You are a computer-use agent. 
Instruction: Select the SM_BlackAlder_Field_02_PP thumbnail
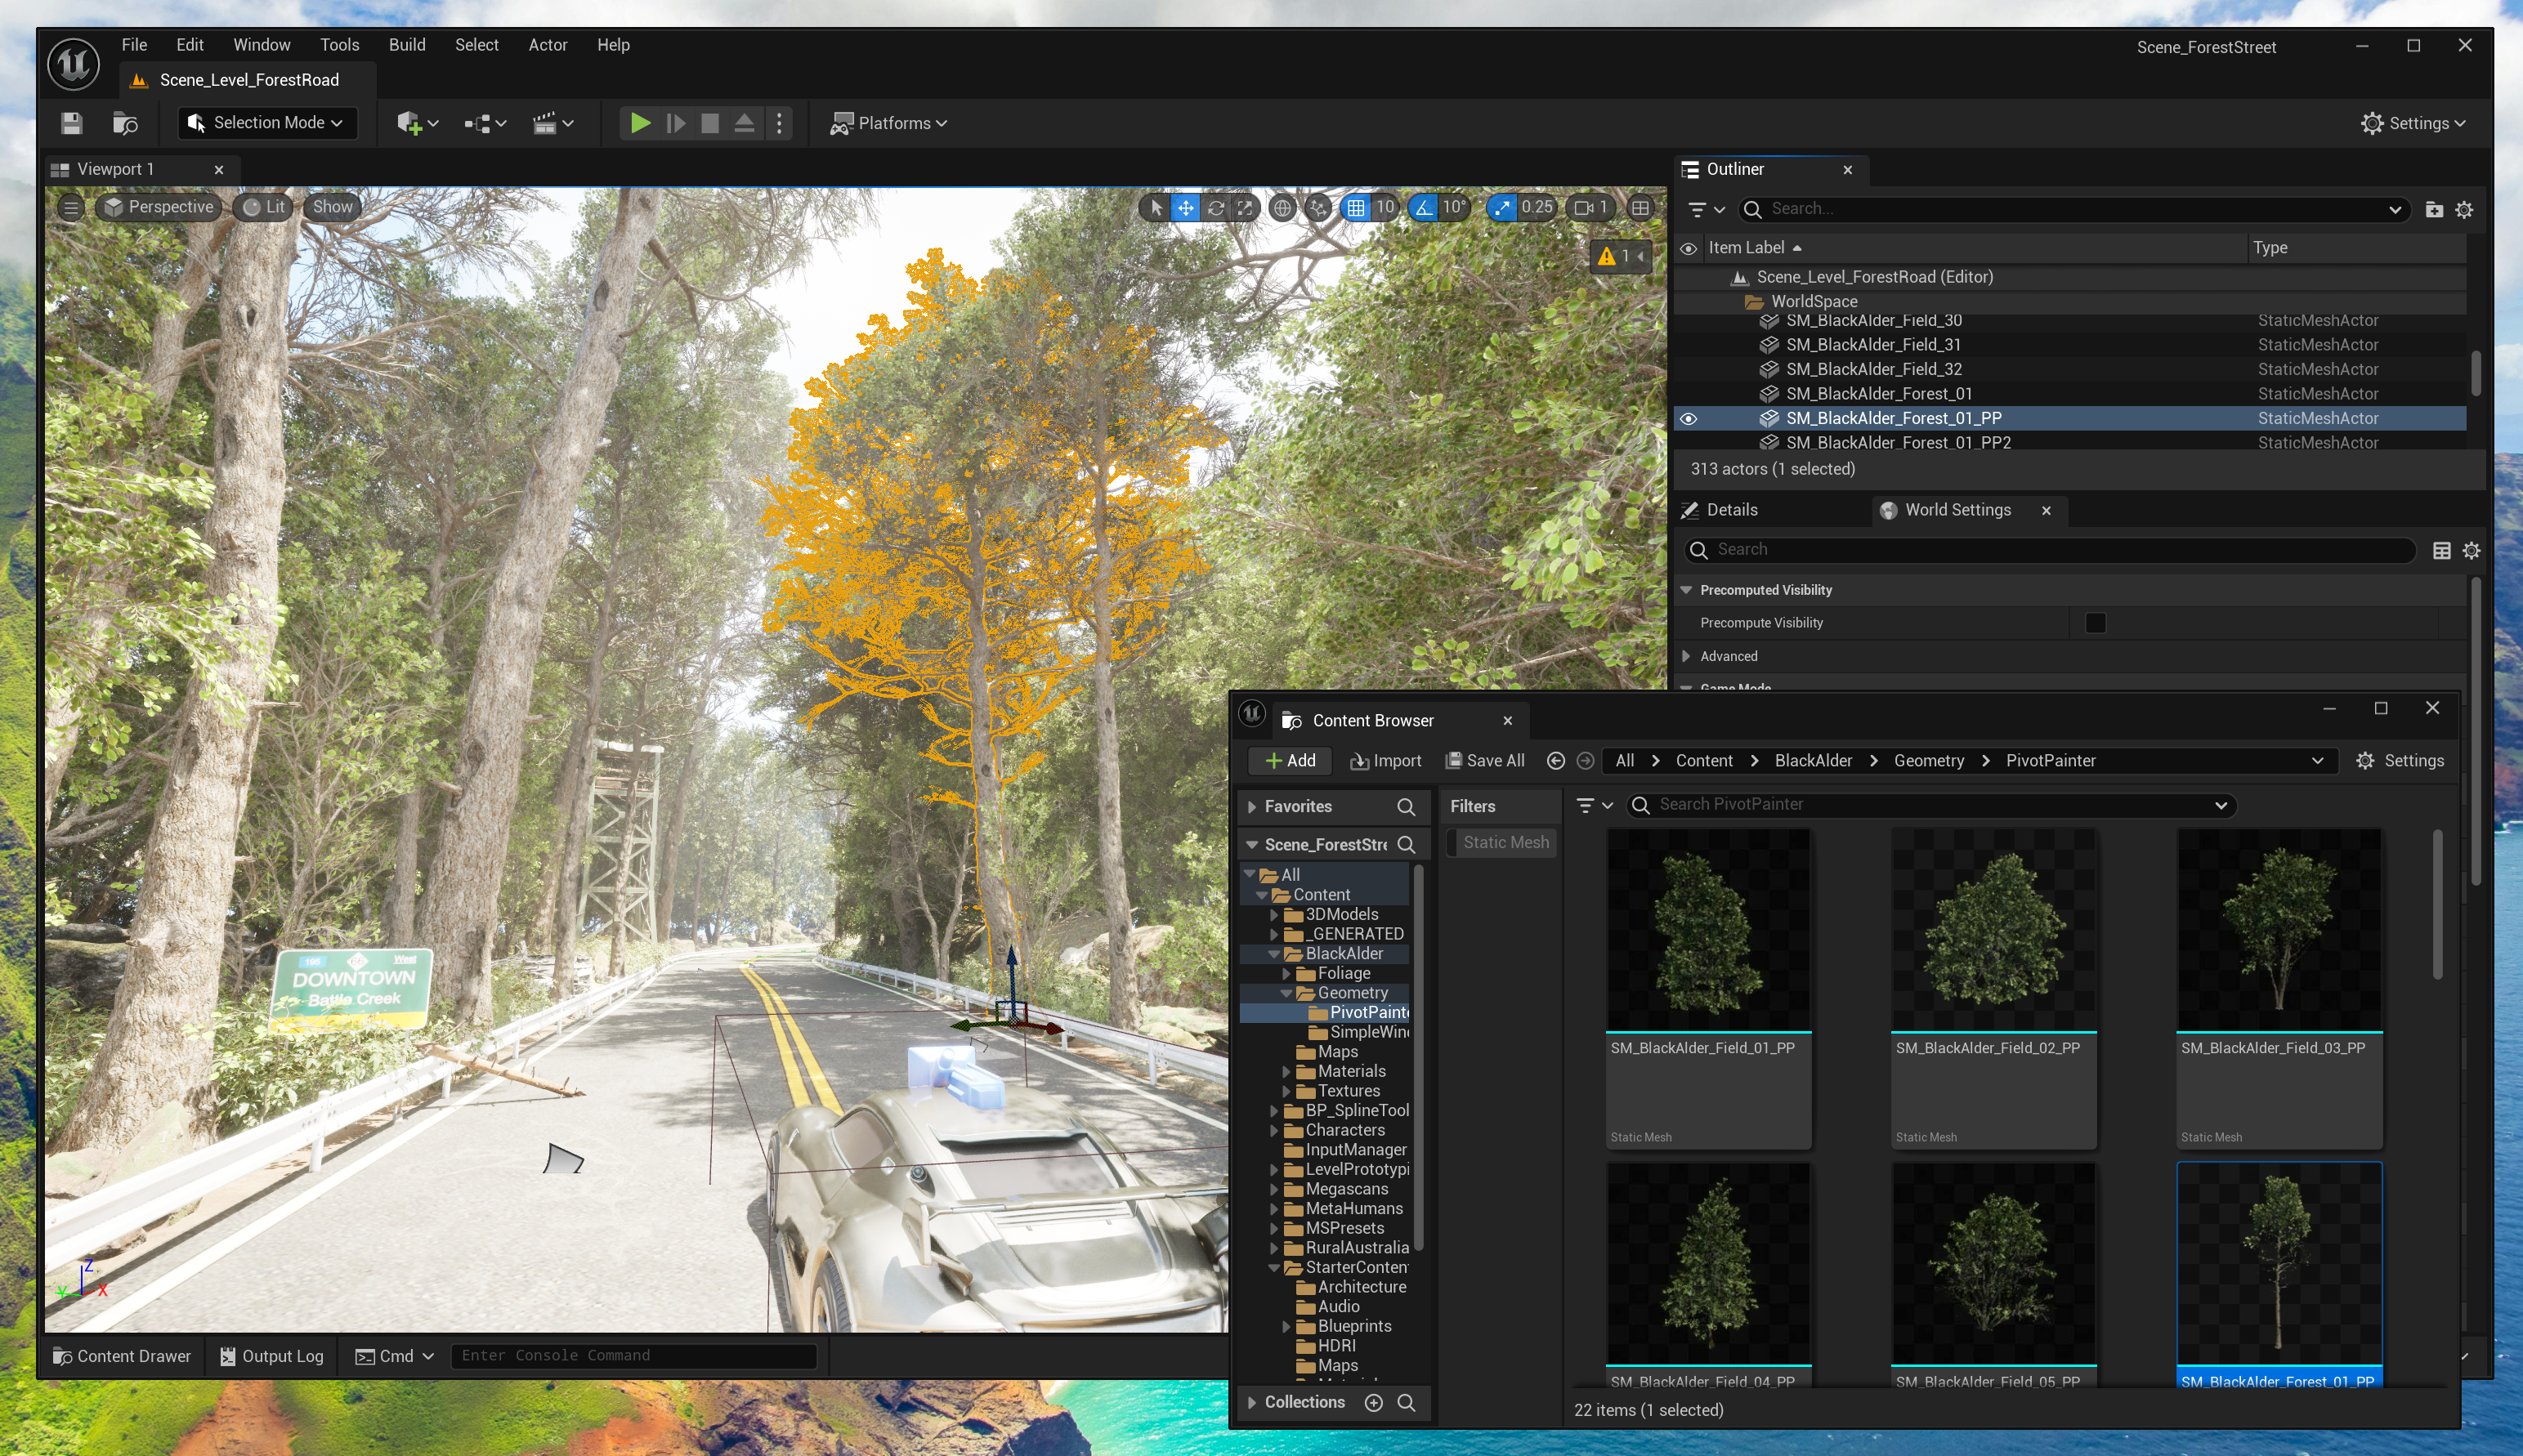click(1993, 930)
